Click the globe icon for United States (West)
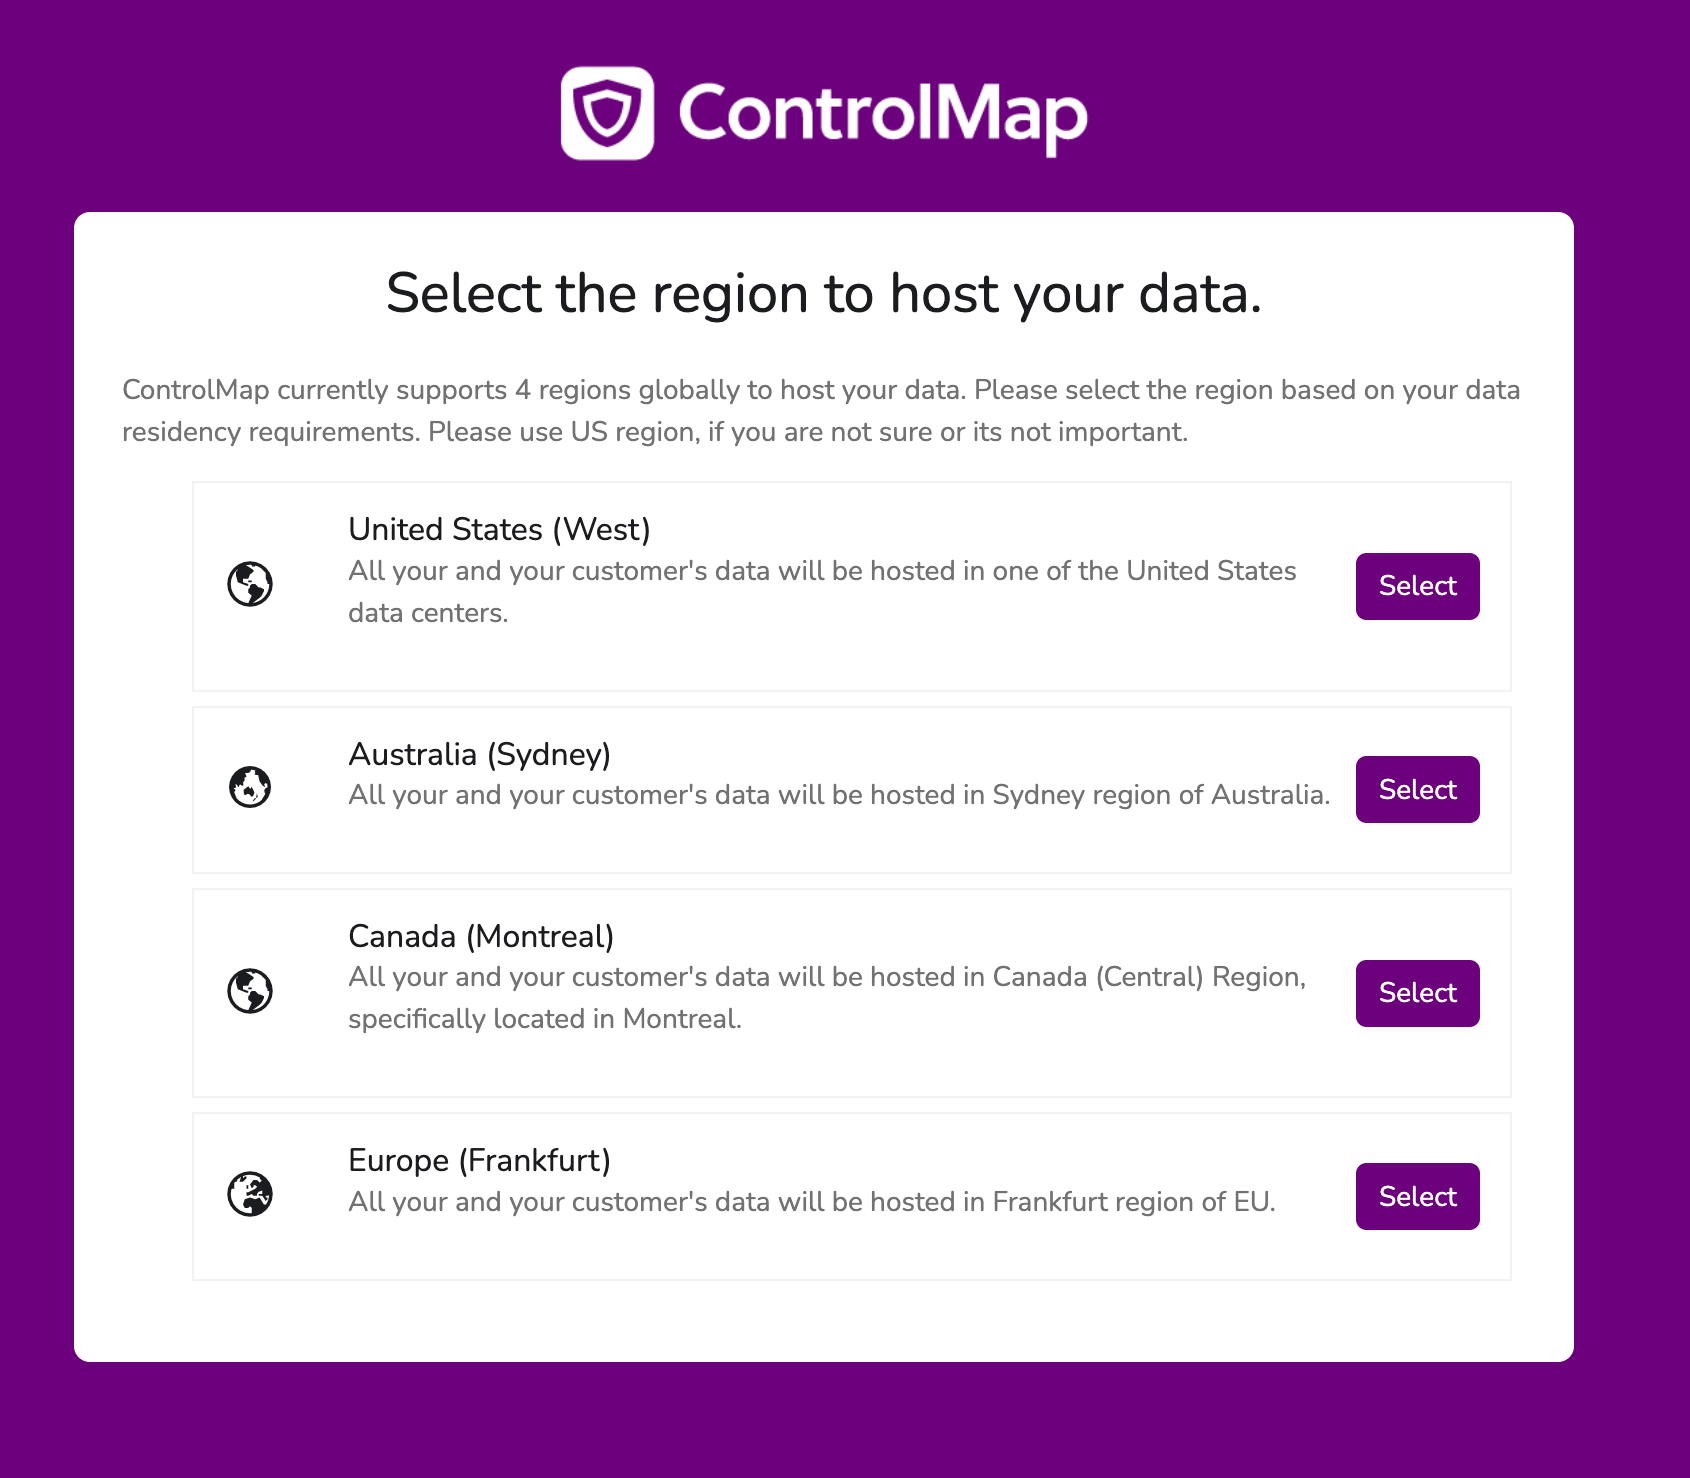Screen dimensions: 1690x1478 click(250, 585)
